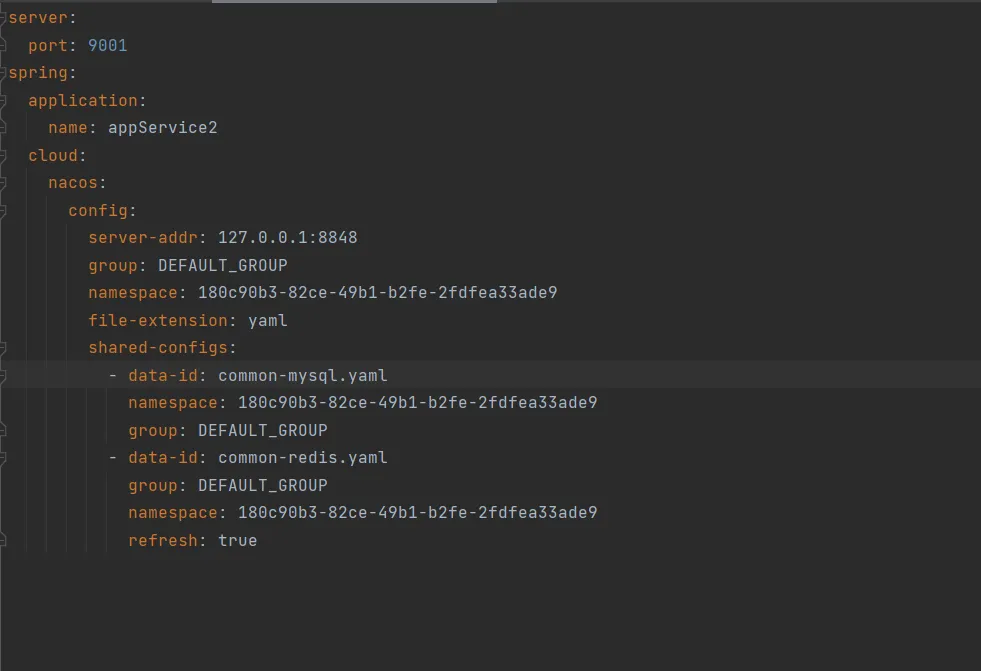Collapse the common-redis.yaml list item fold marker

(3, 458)
